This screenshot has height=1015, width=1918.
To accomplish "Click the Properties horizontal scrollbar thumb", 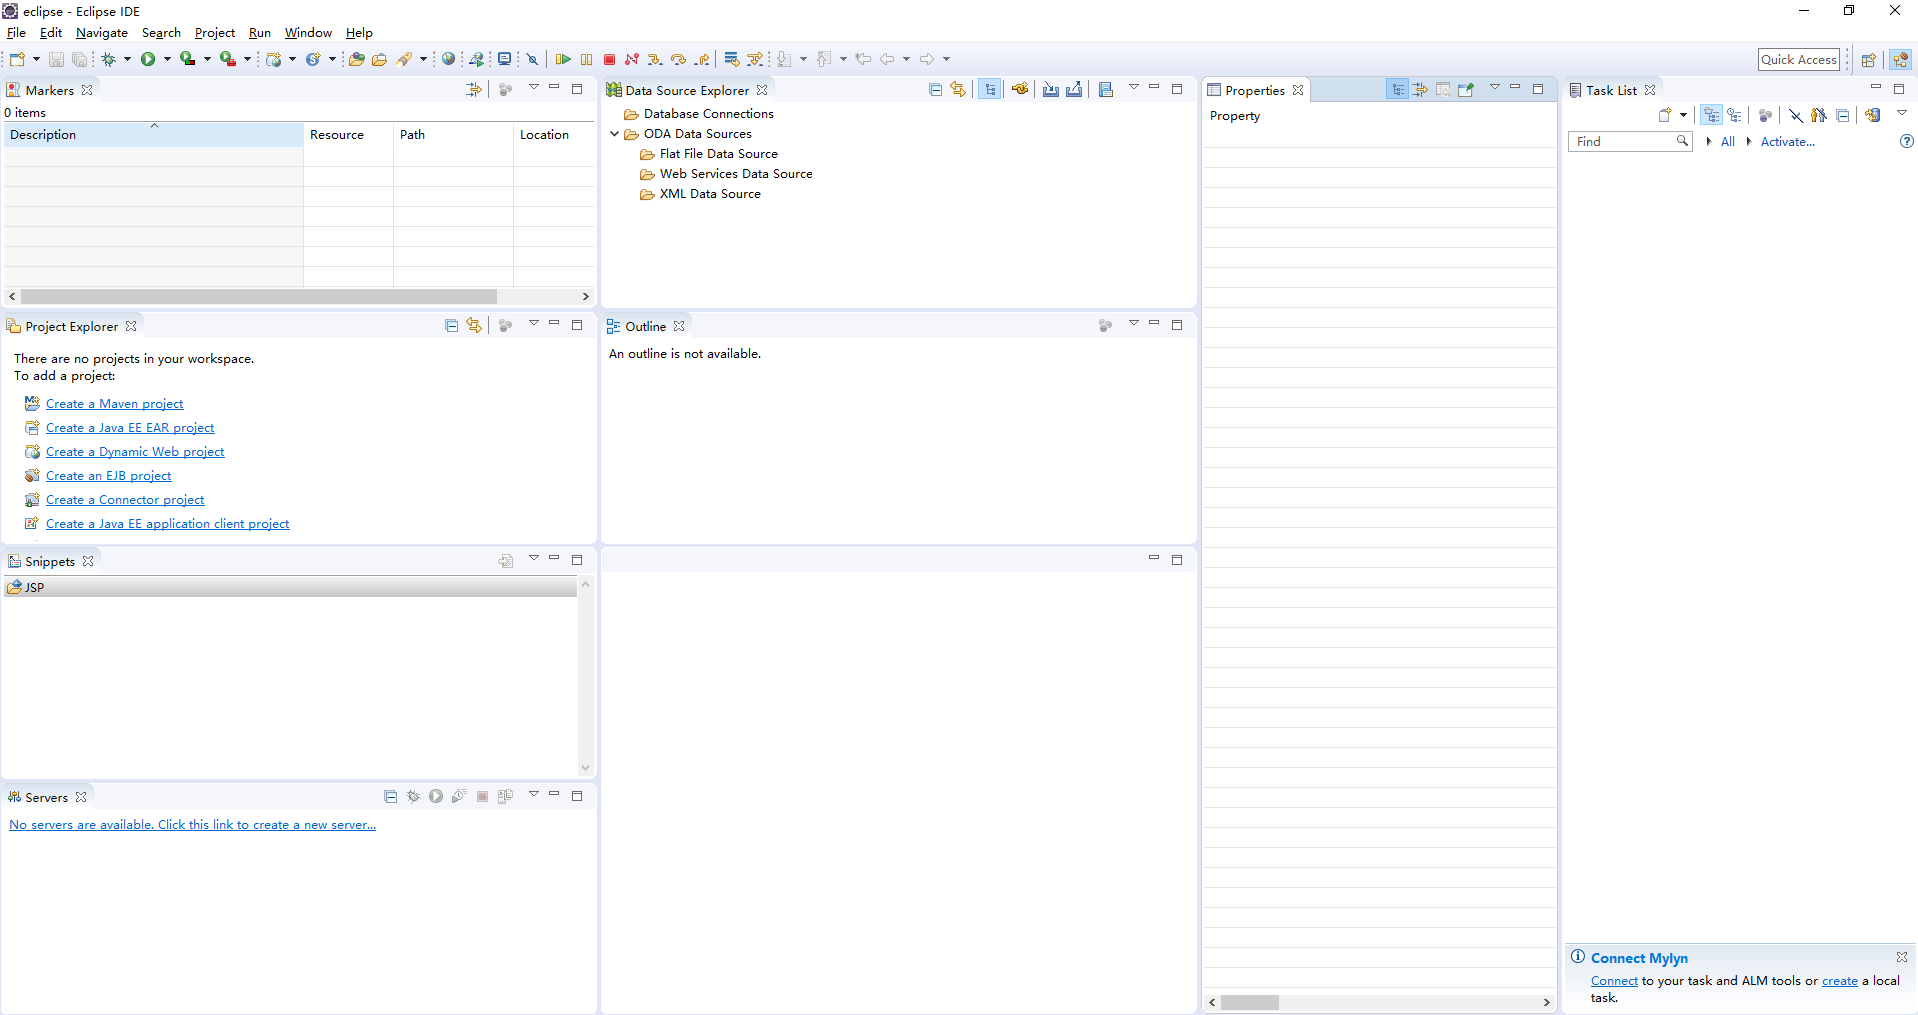I will [x=1250, y=1002].
